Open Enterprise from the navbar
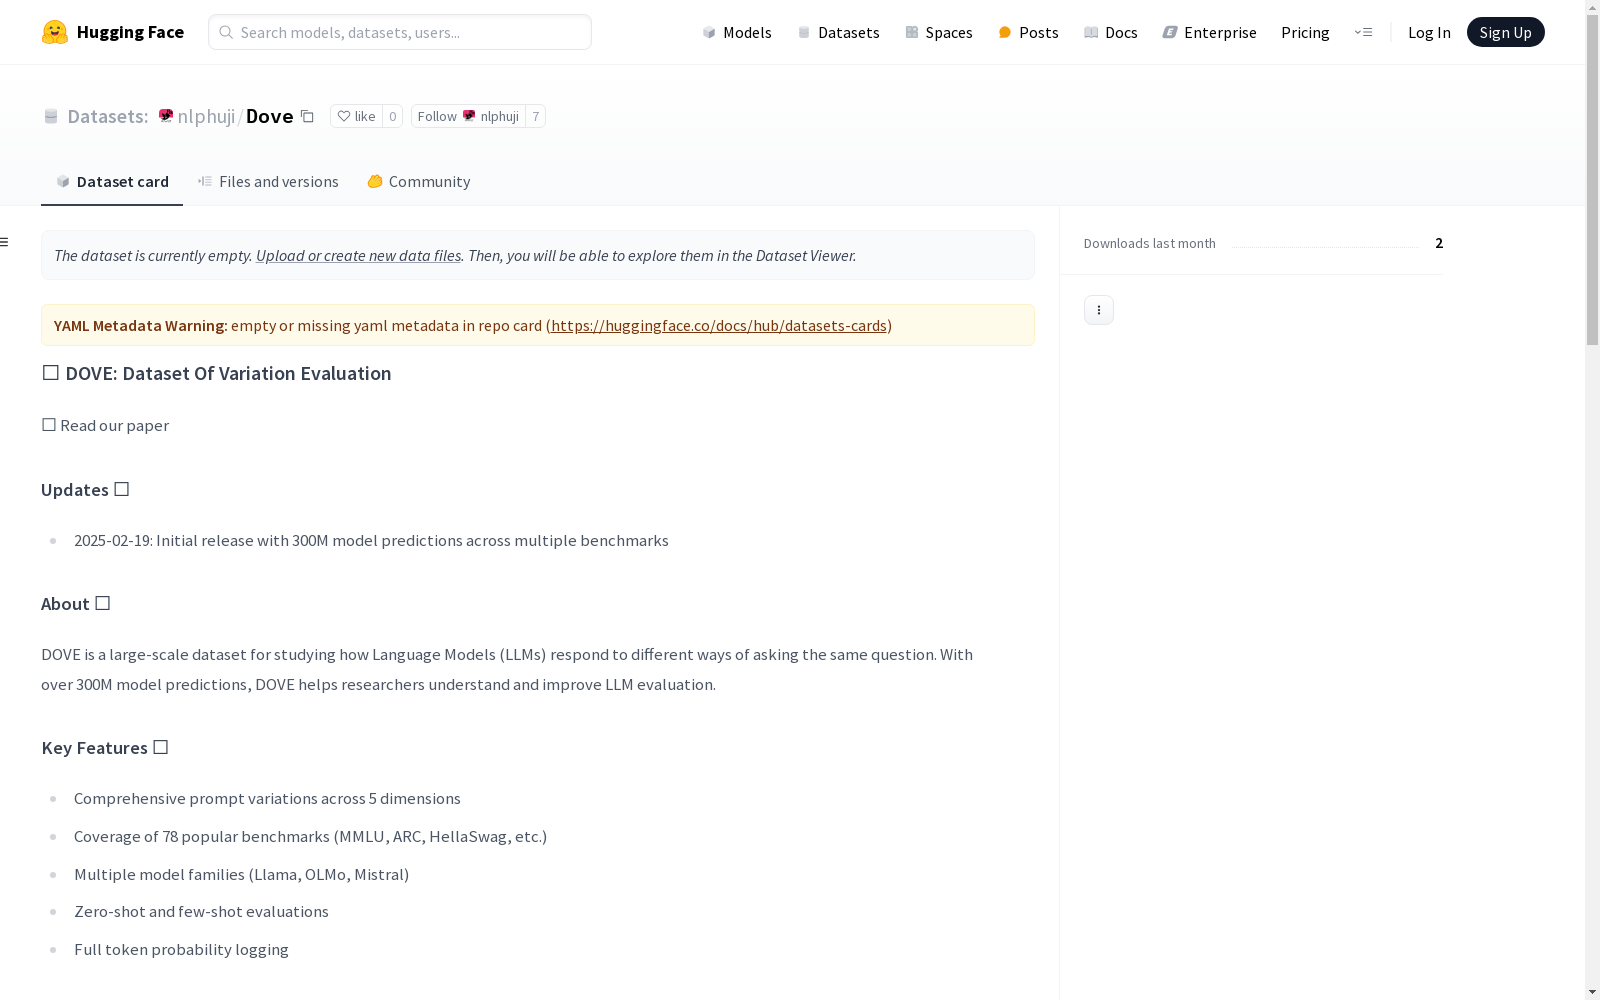 1210,32
